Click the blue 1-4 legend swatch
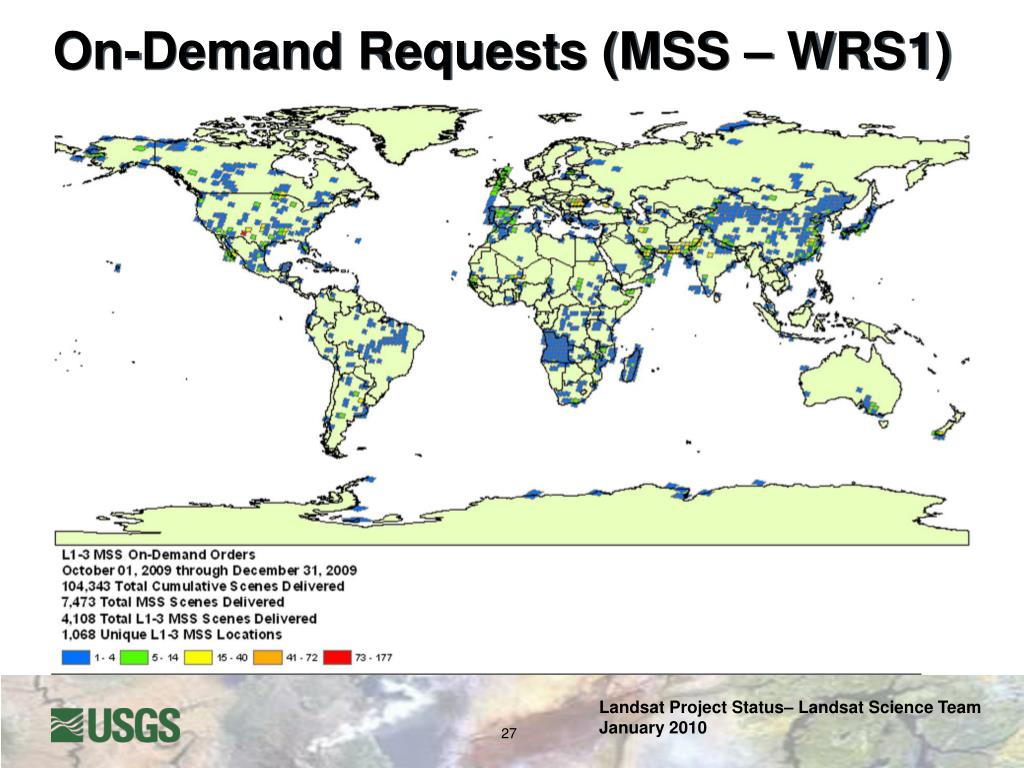 click(x=76, y=657)
